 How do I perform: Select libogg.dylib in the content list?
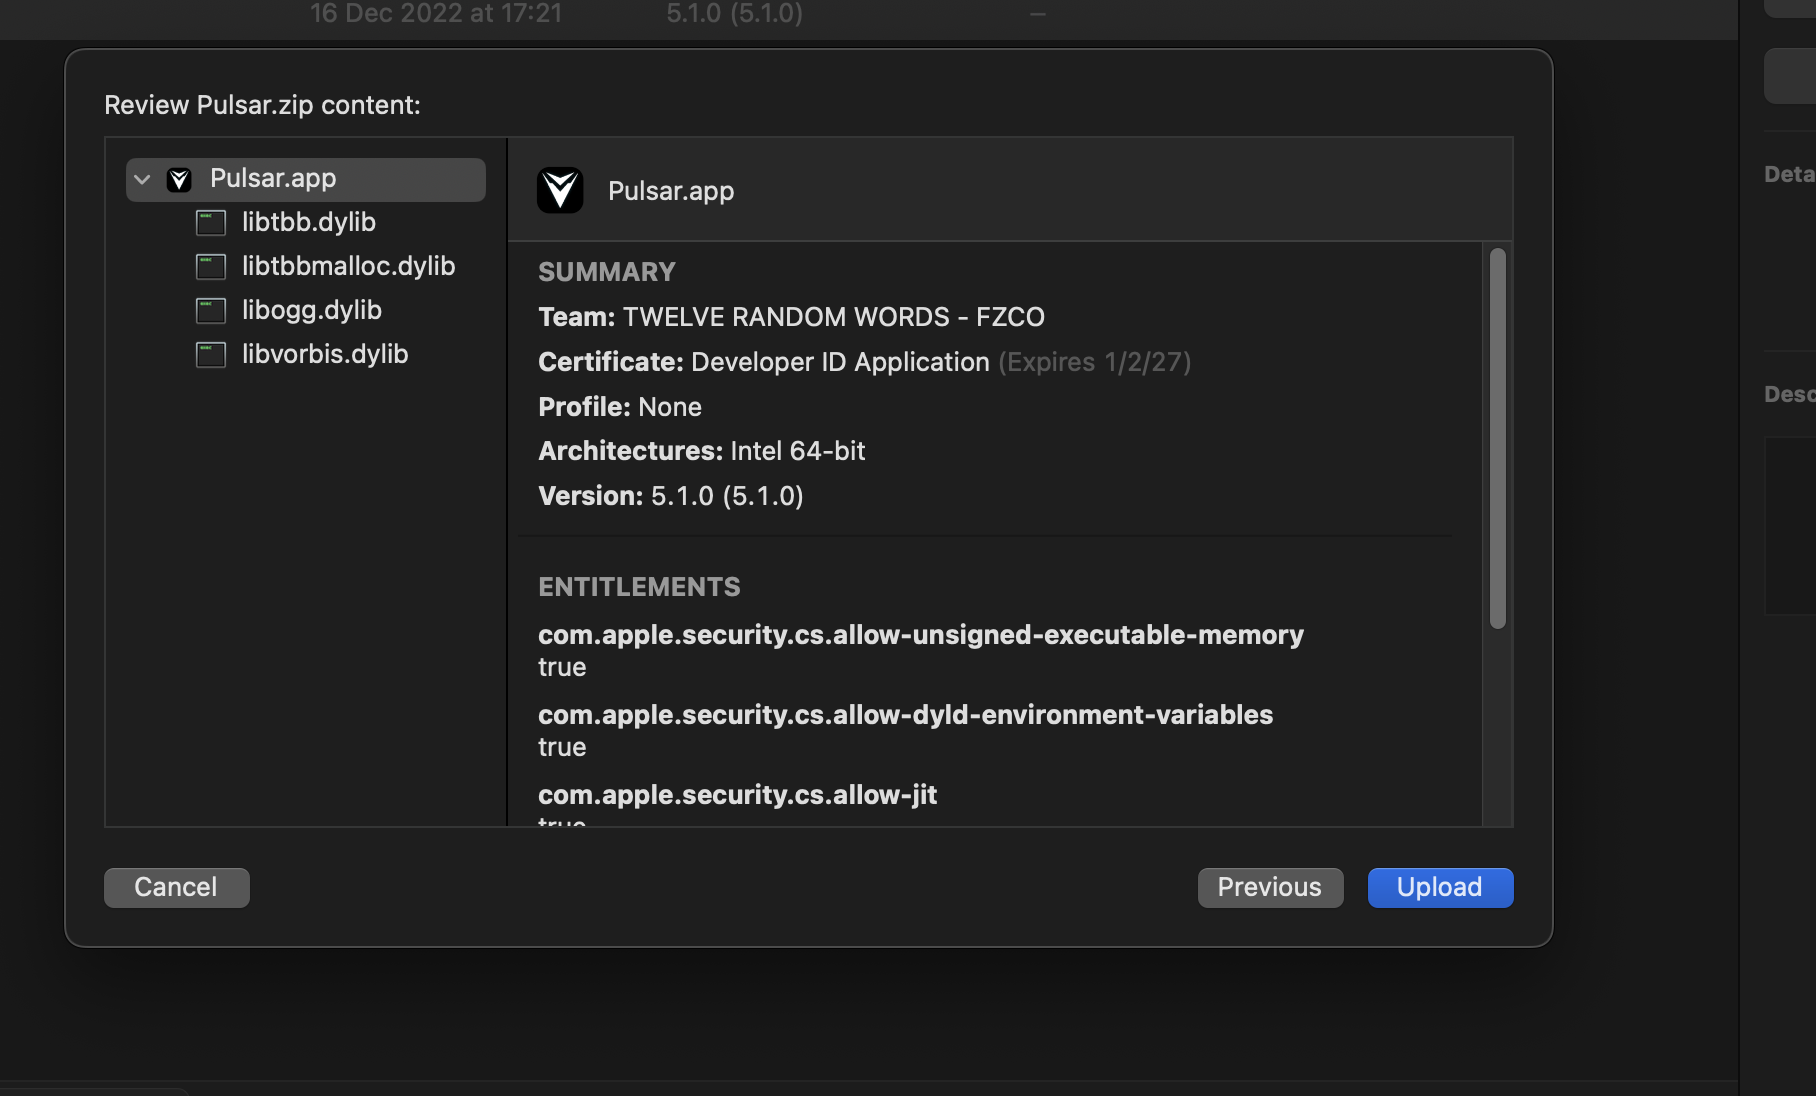click(311, 310)
